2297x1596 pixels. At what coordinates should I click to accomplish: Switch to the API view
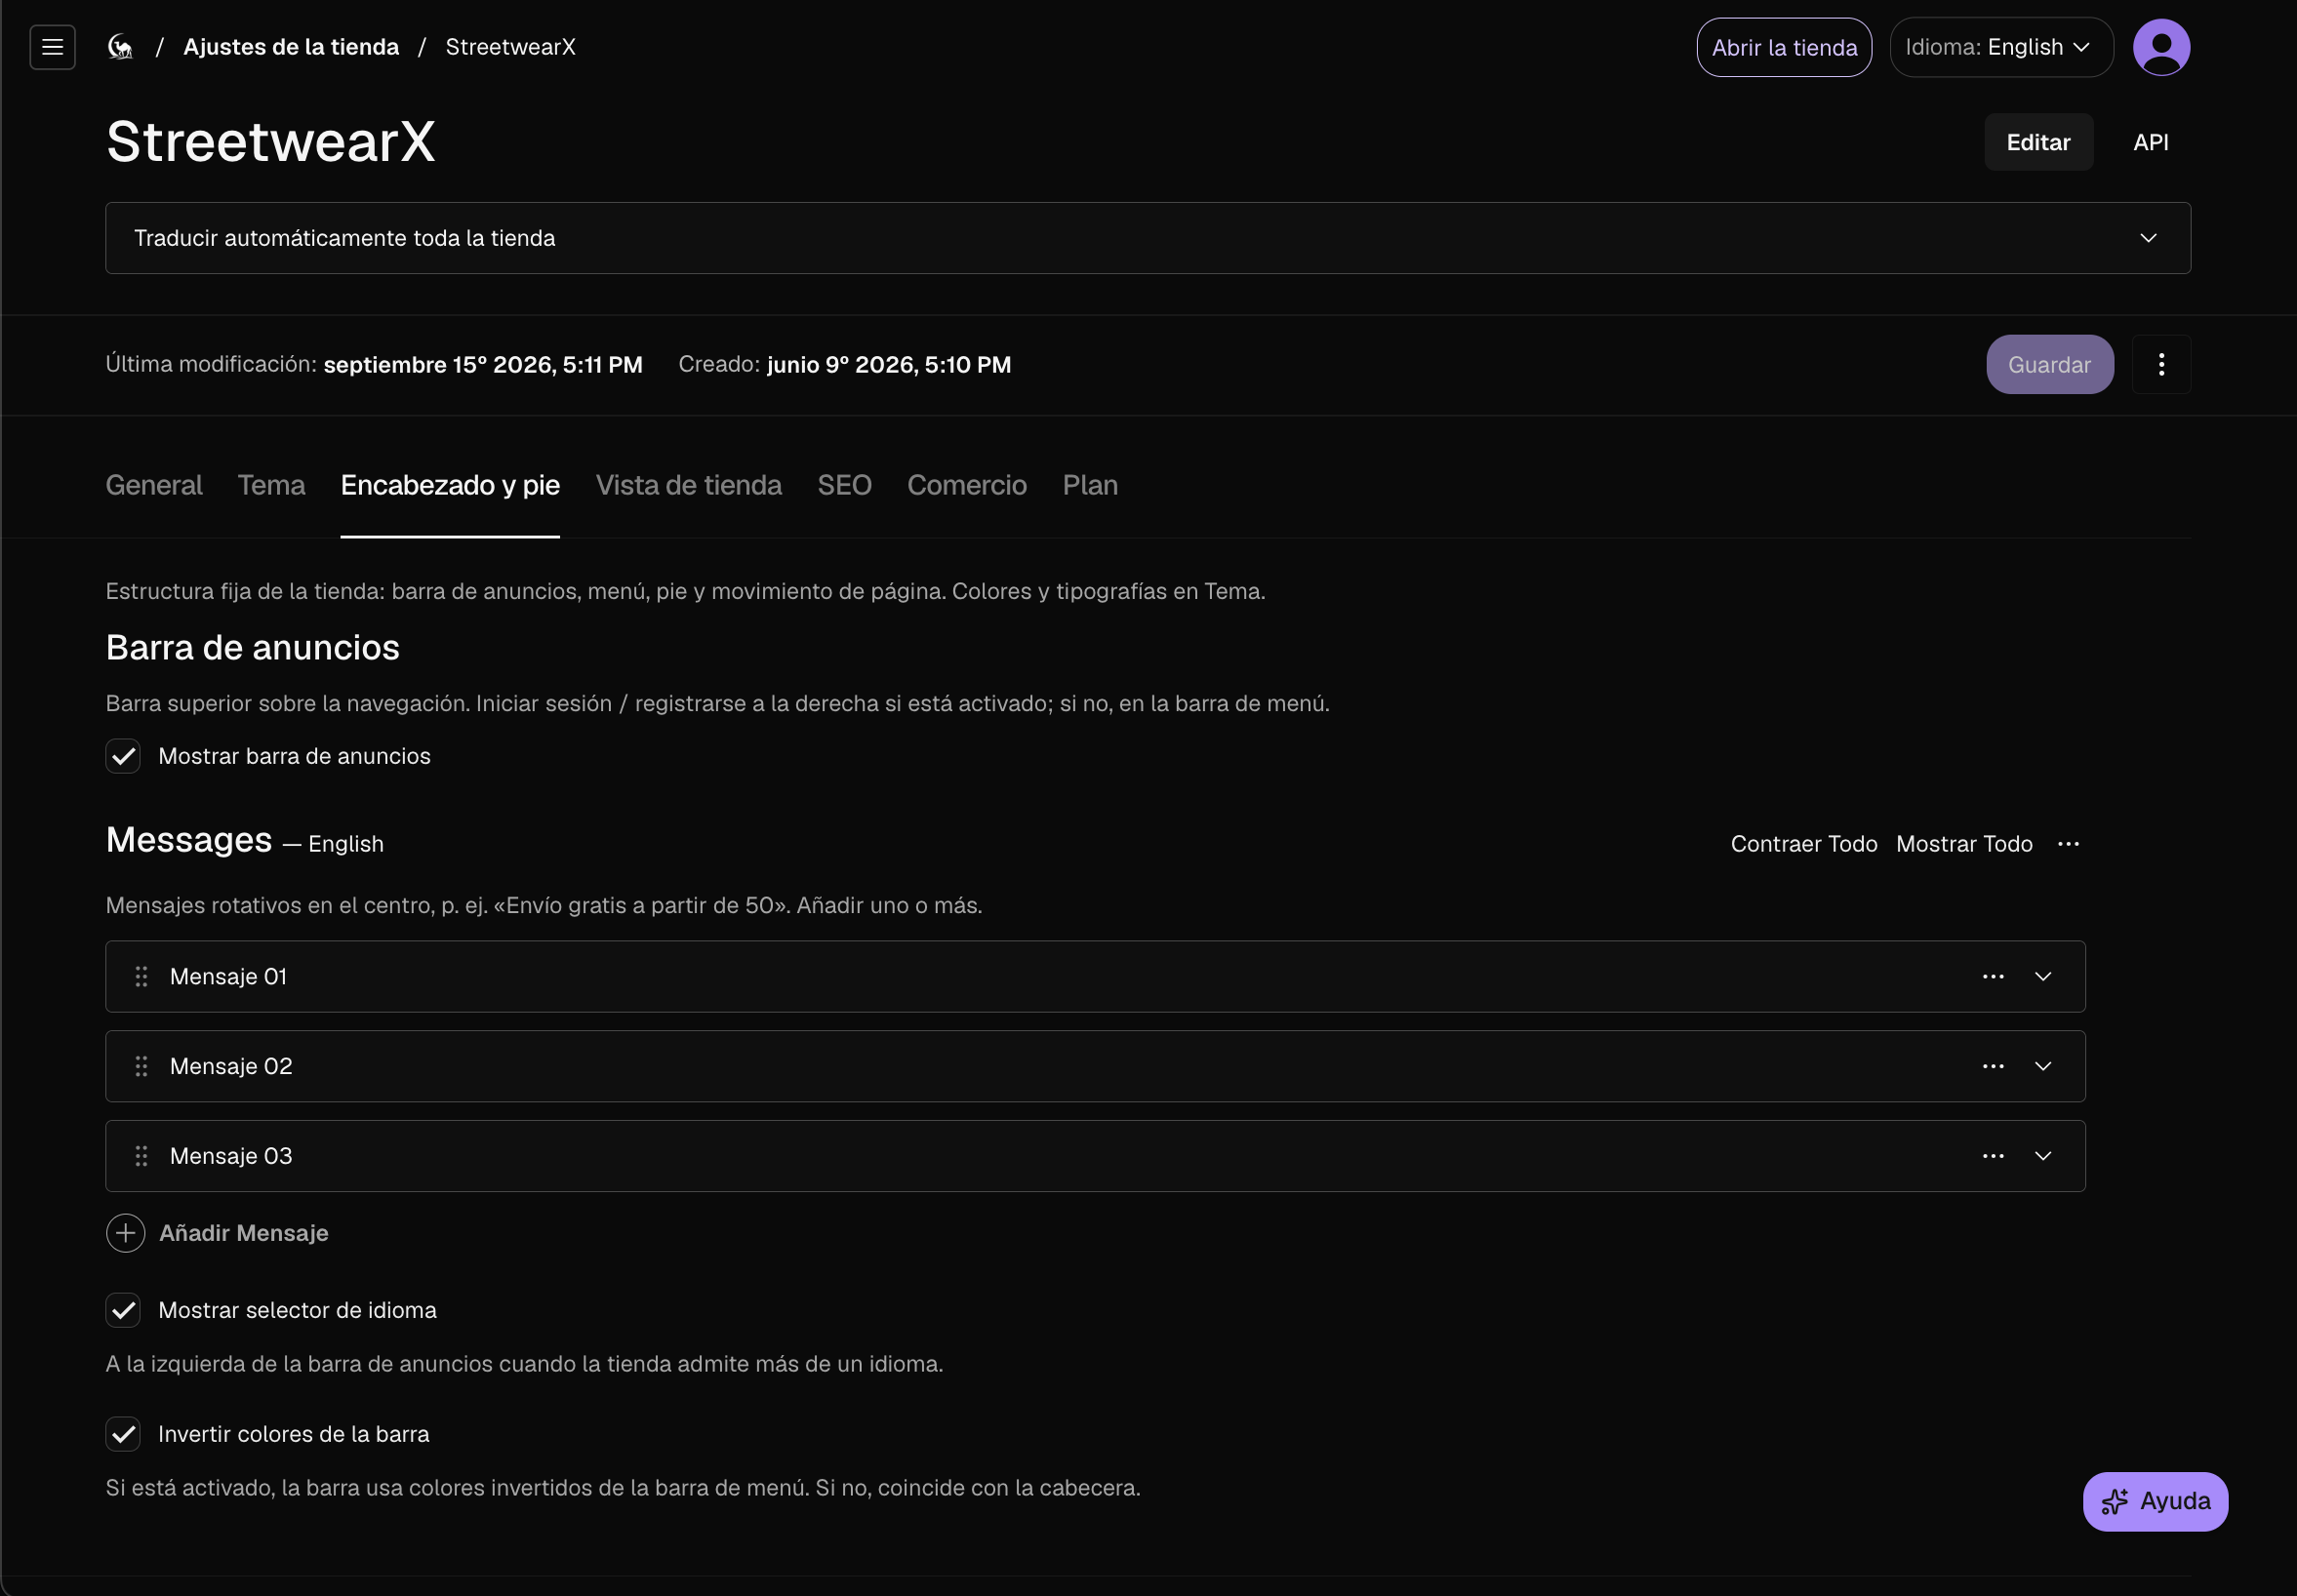pyautogui.click(x=2150, y=142)
